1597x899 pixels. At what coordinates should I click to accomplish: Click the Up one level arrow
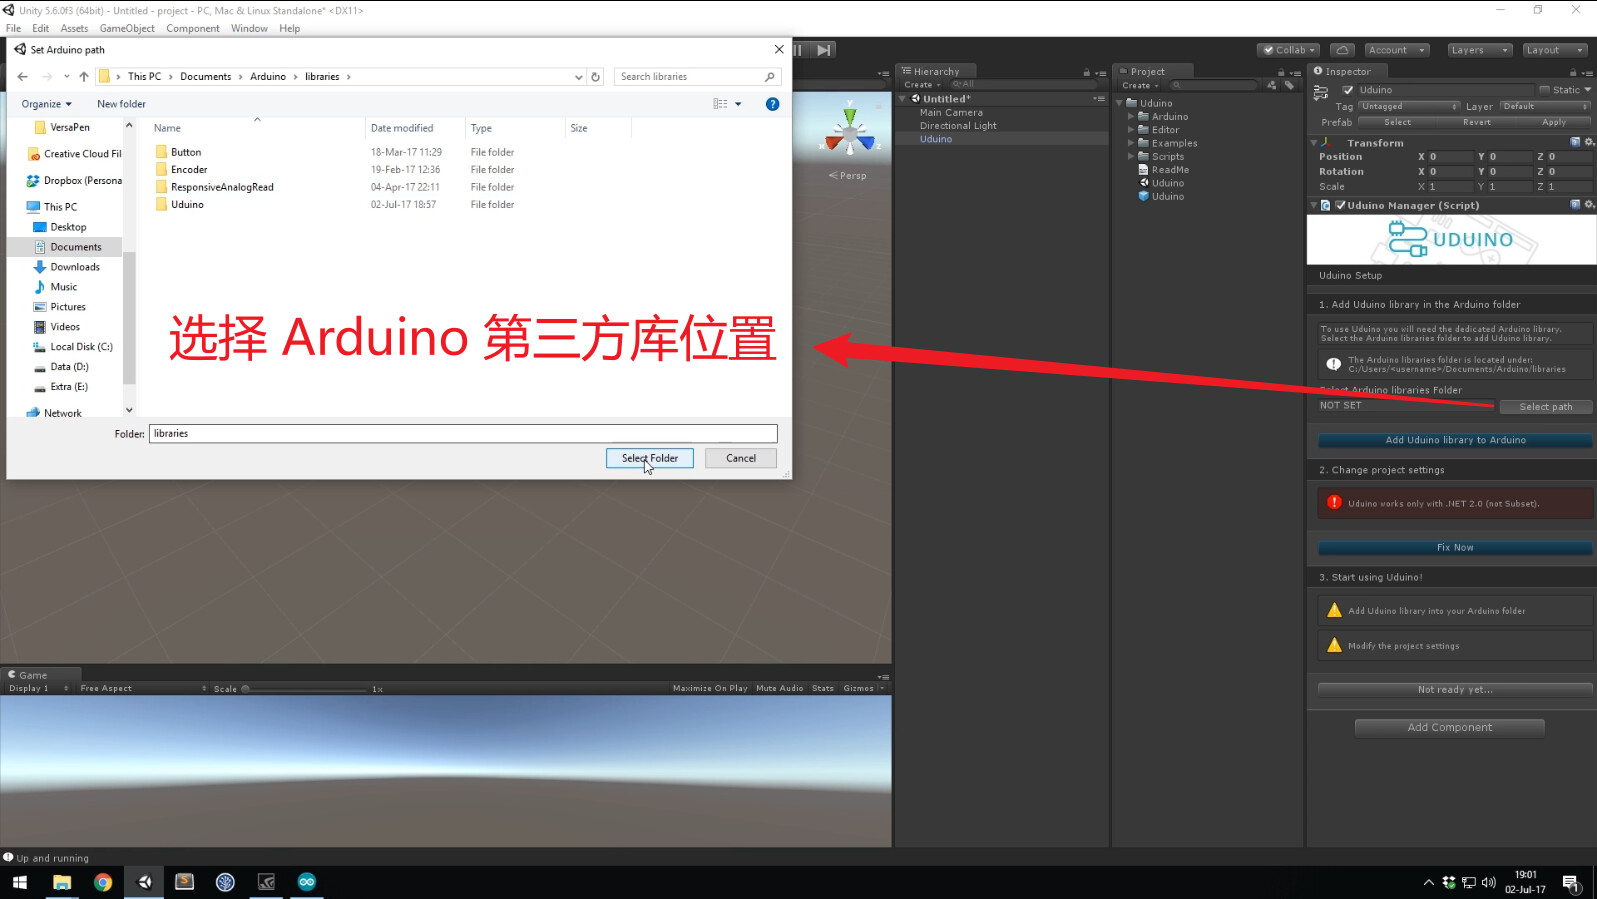tap(84, 77)
